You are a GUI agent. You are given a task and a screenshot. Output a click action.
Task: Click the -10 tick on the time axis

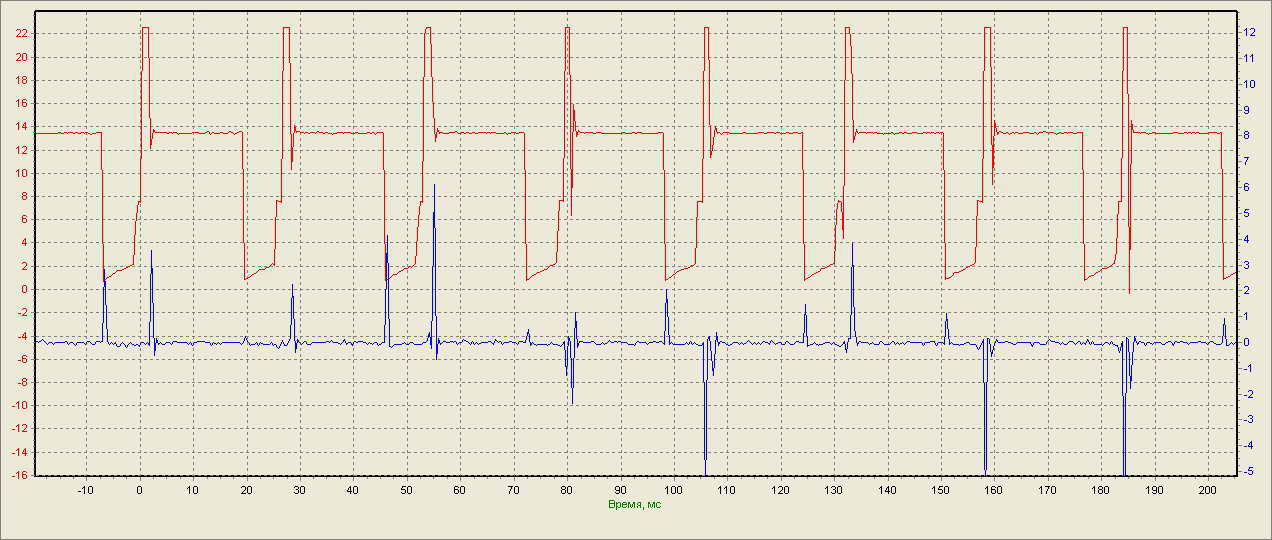86,491
